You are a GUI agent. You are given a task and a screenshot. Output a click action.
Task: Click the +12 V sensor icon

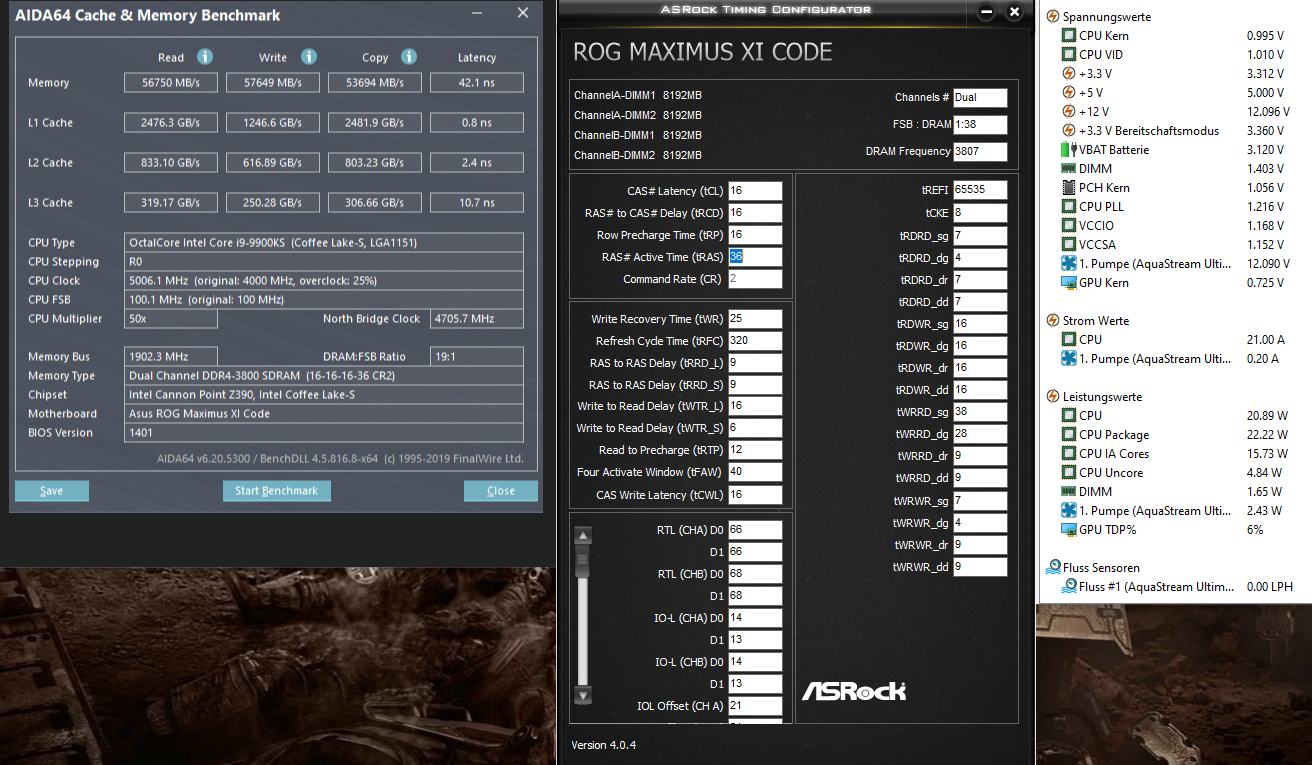[x=1069, y=112]
